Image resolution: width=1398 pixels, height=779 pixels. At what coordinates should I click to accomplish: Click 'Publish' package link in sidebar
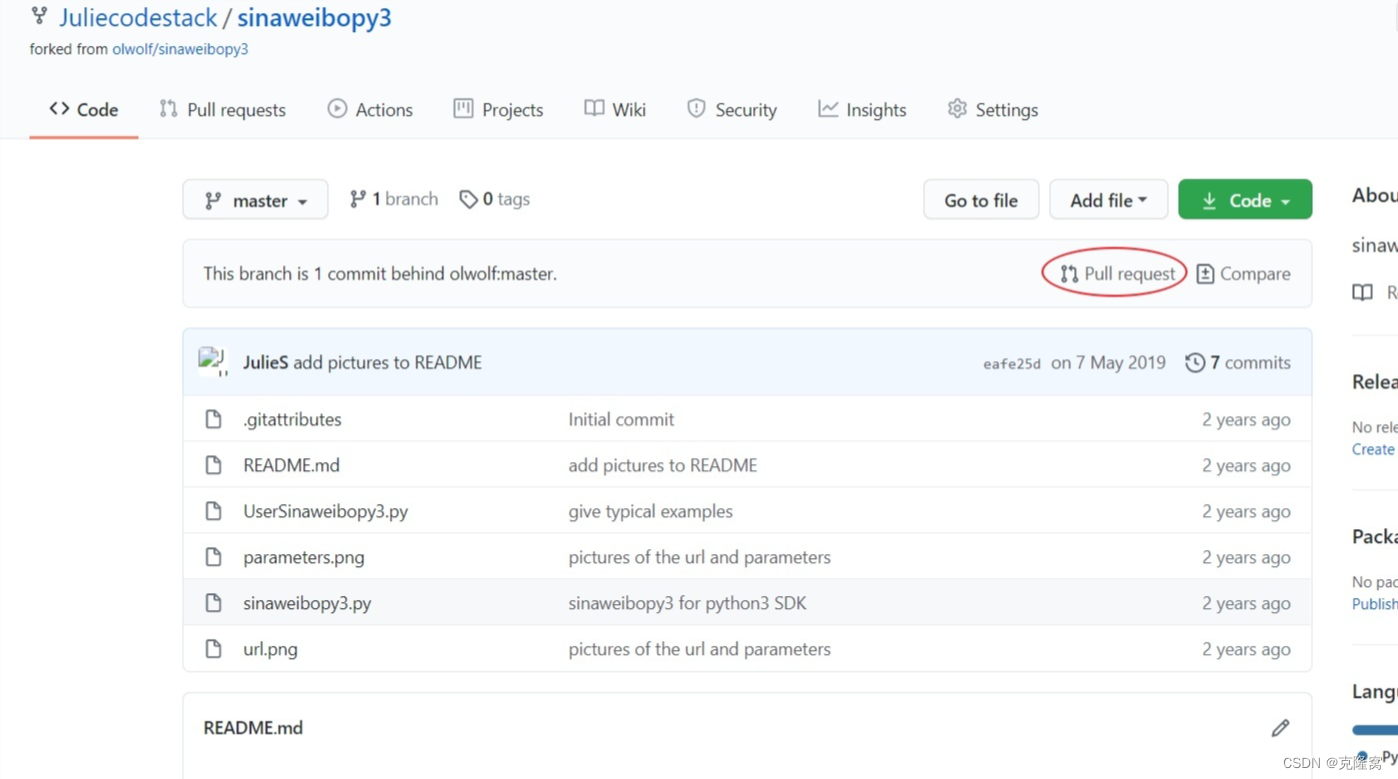1375,604
